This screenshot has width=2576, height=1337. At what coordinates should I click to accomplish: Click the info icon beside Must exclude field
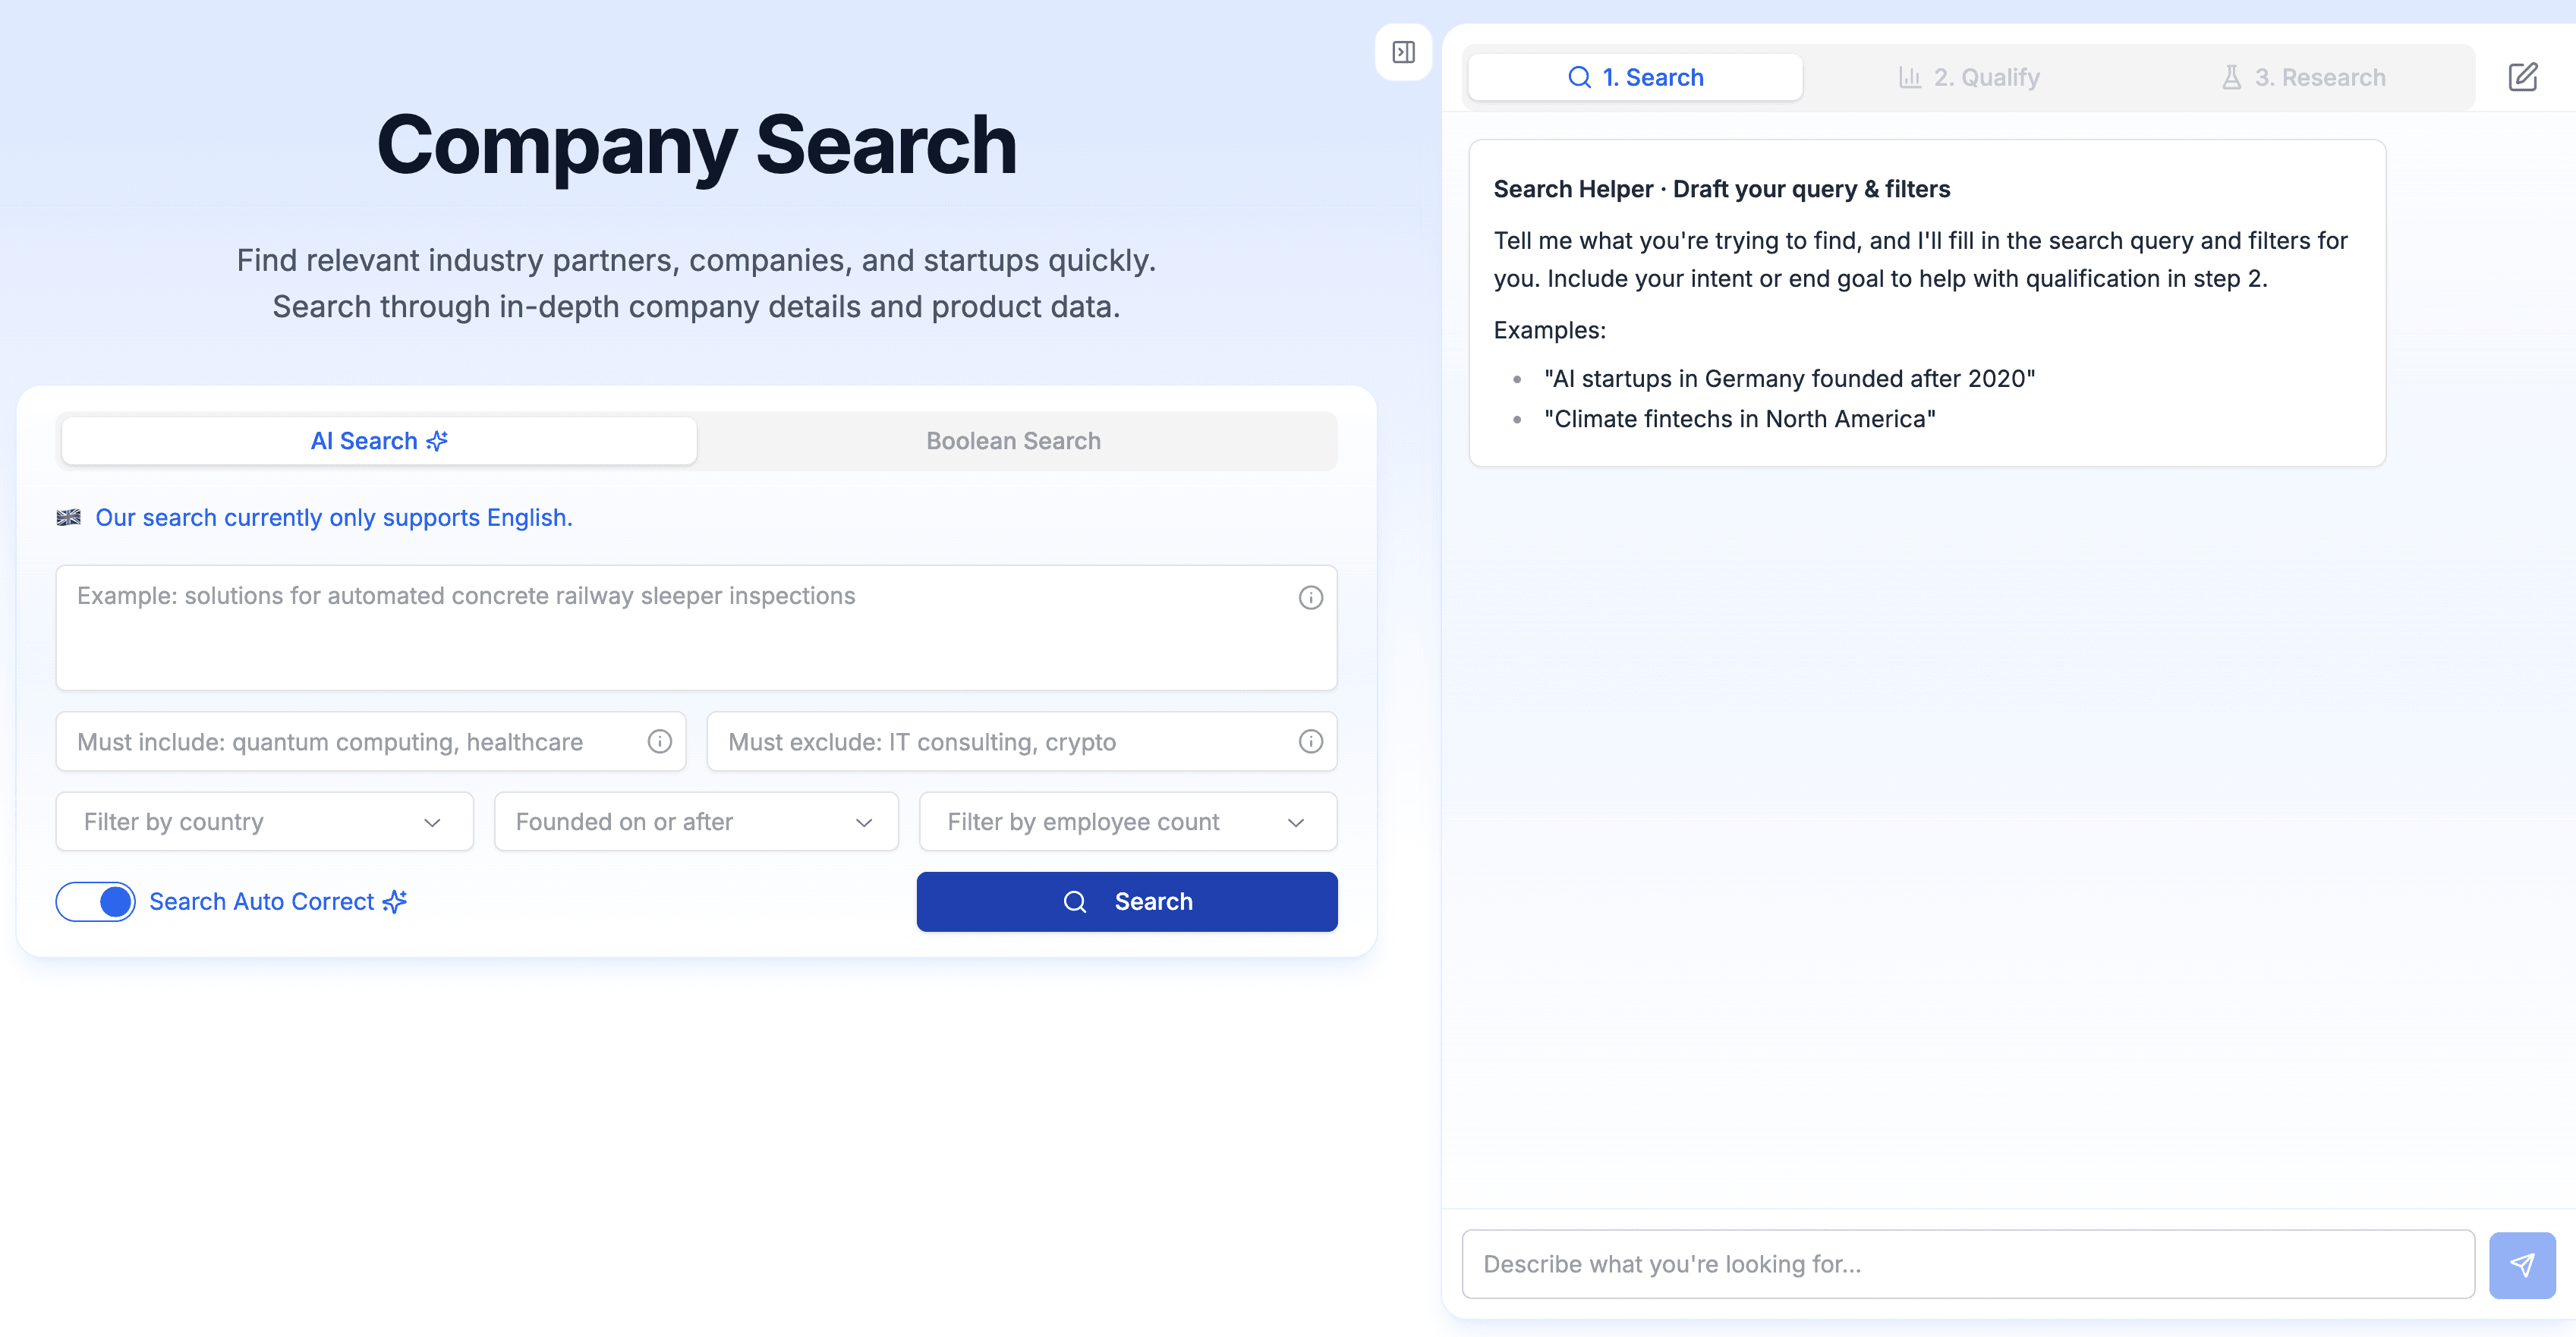[x=1311, y=741]
